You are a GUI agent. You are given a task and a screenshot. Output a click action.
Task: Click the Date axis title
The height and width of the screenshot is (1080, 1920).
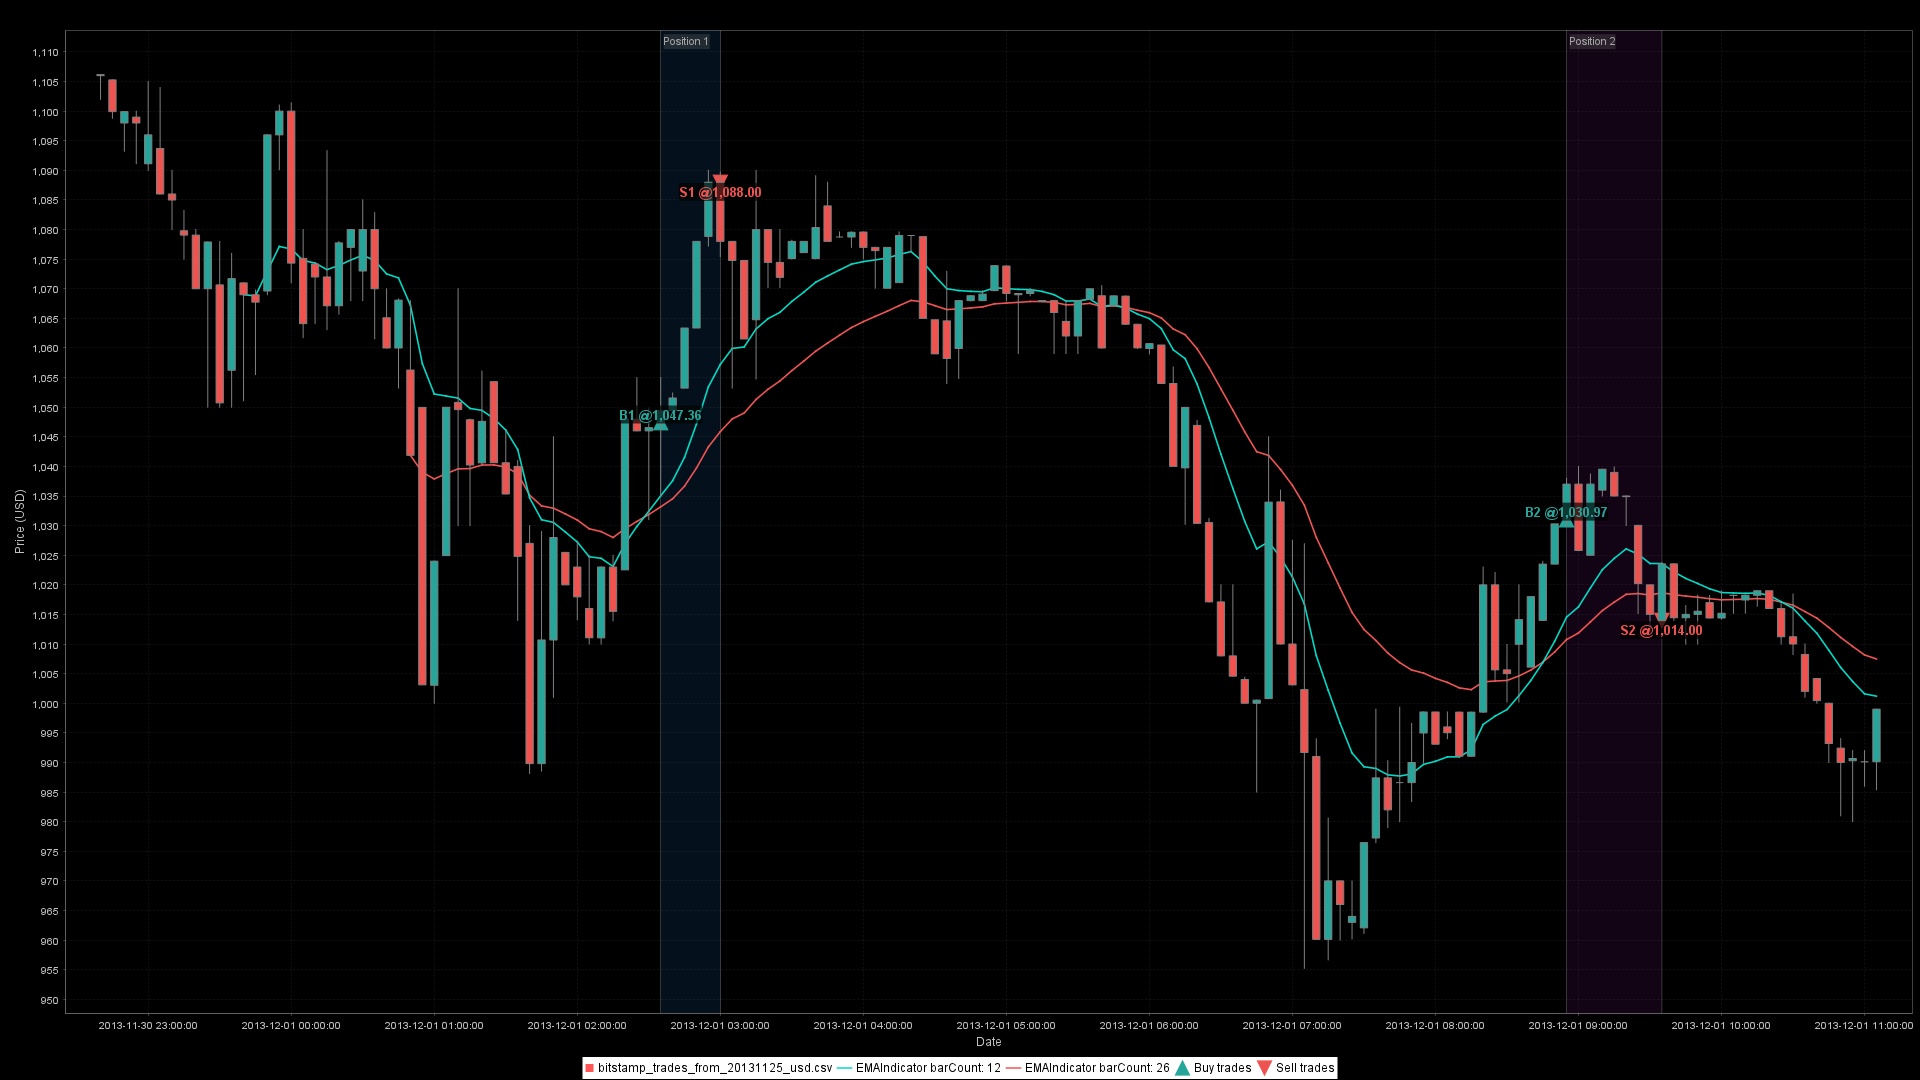(988, 1042)
